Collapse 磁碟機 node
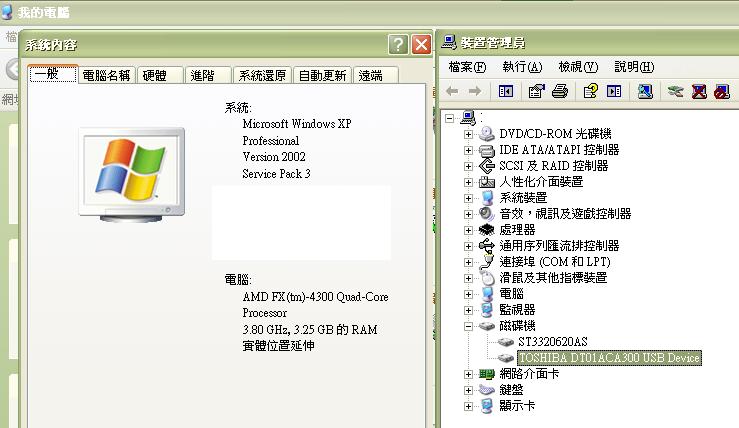Viewport: 739px width, 428px height. click(468, 326)
